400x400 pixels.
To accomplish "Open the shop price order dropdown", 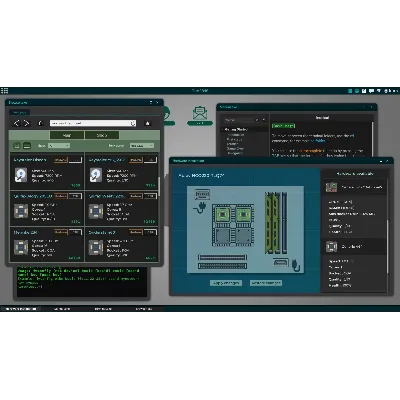I will (x=142, y=146).
